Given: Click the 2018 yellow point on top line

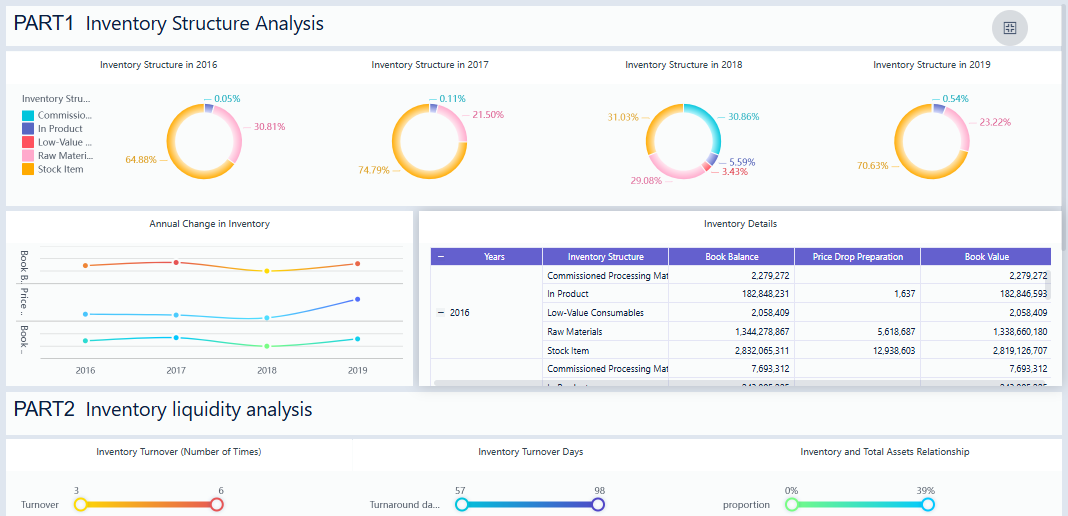Looking at the screenshot, I should [266, 271].
